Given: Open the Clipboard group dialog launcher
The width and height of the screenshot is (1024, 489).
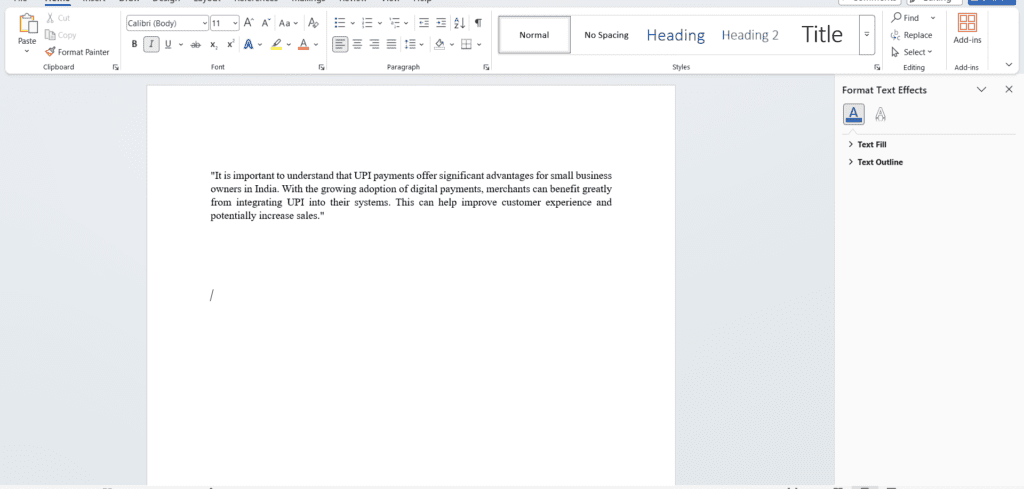Looking at the screenshot, I should tap(116, 67).
